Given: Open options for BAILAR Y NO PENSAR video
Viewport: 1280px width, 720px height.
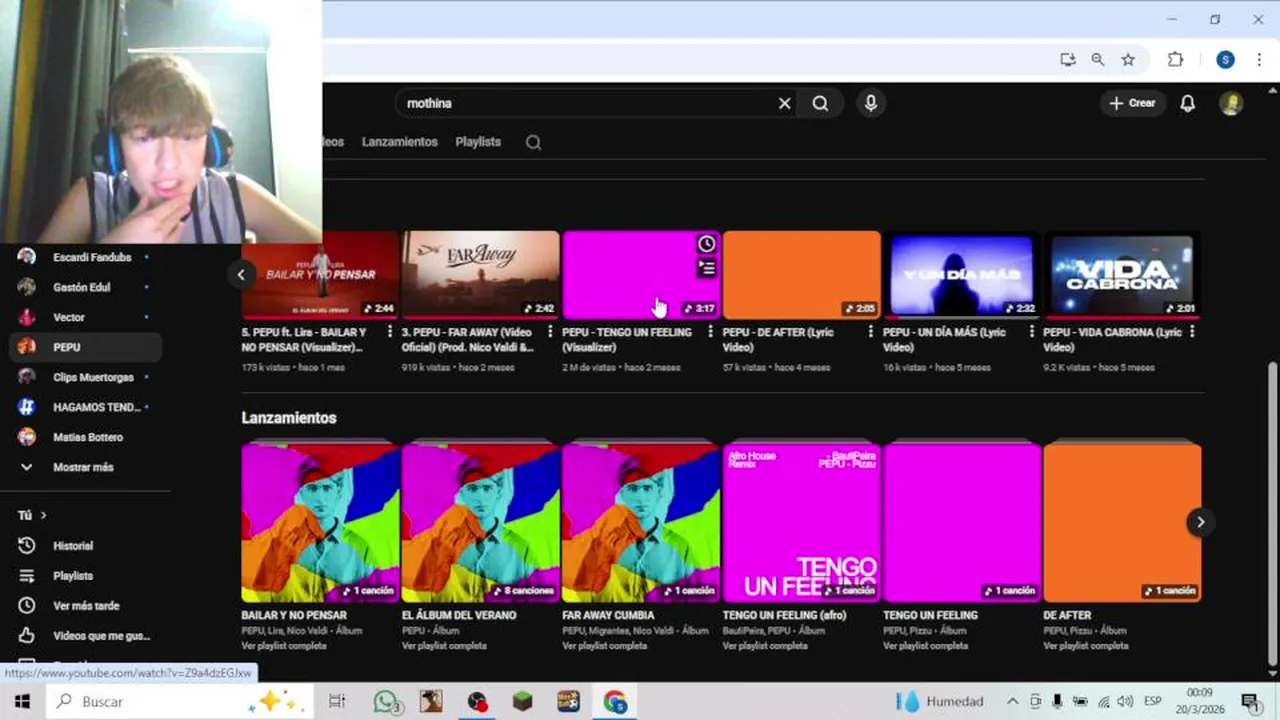Looking at the screenshot, I should coord(390,332).
